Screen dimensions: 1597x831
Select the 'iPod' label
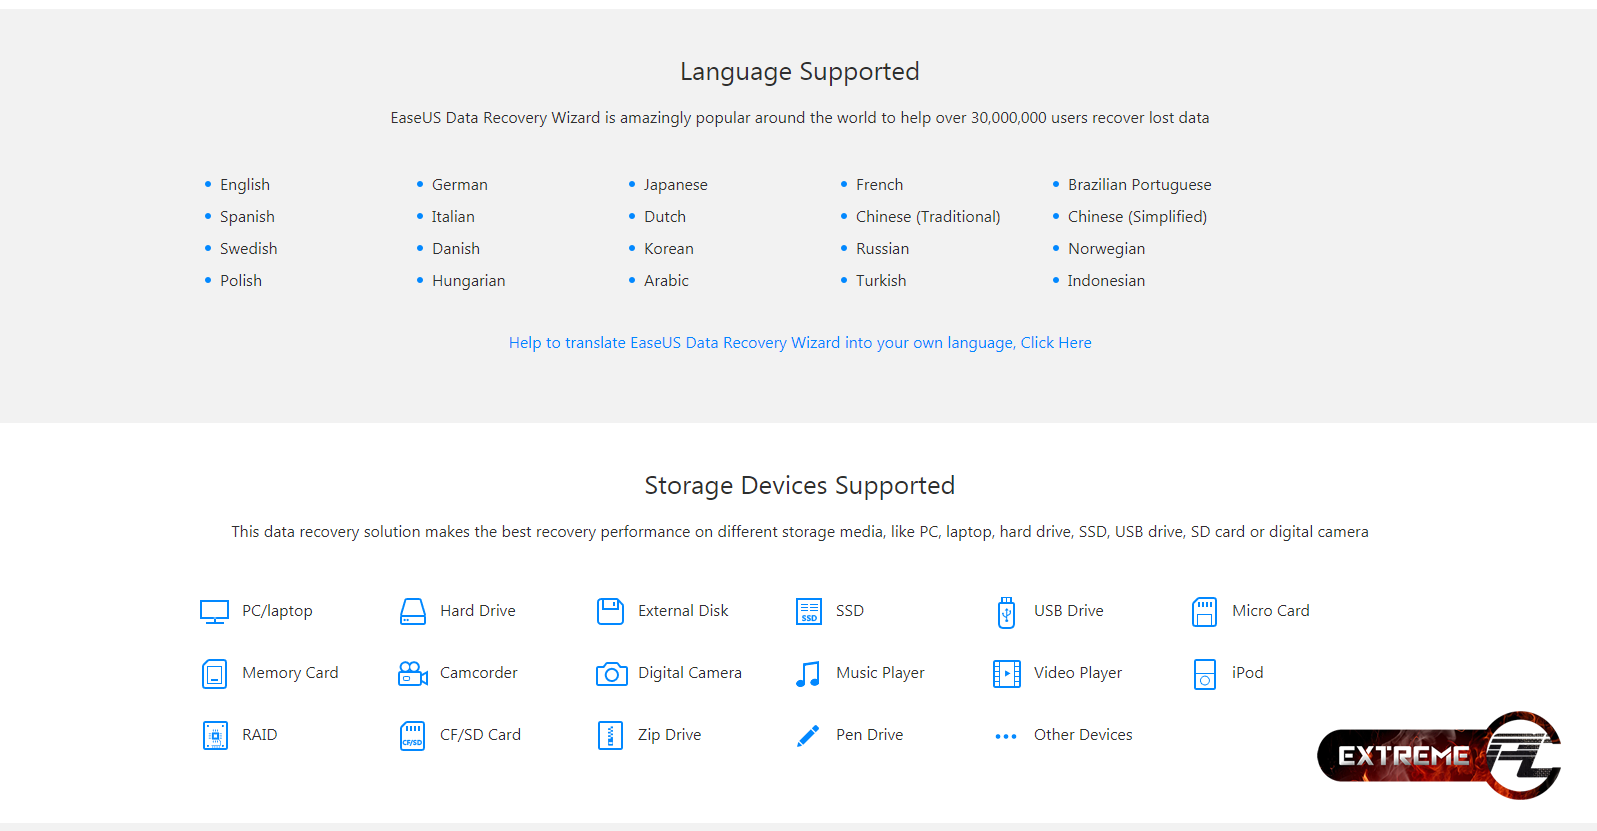point(1248,673)
